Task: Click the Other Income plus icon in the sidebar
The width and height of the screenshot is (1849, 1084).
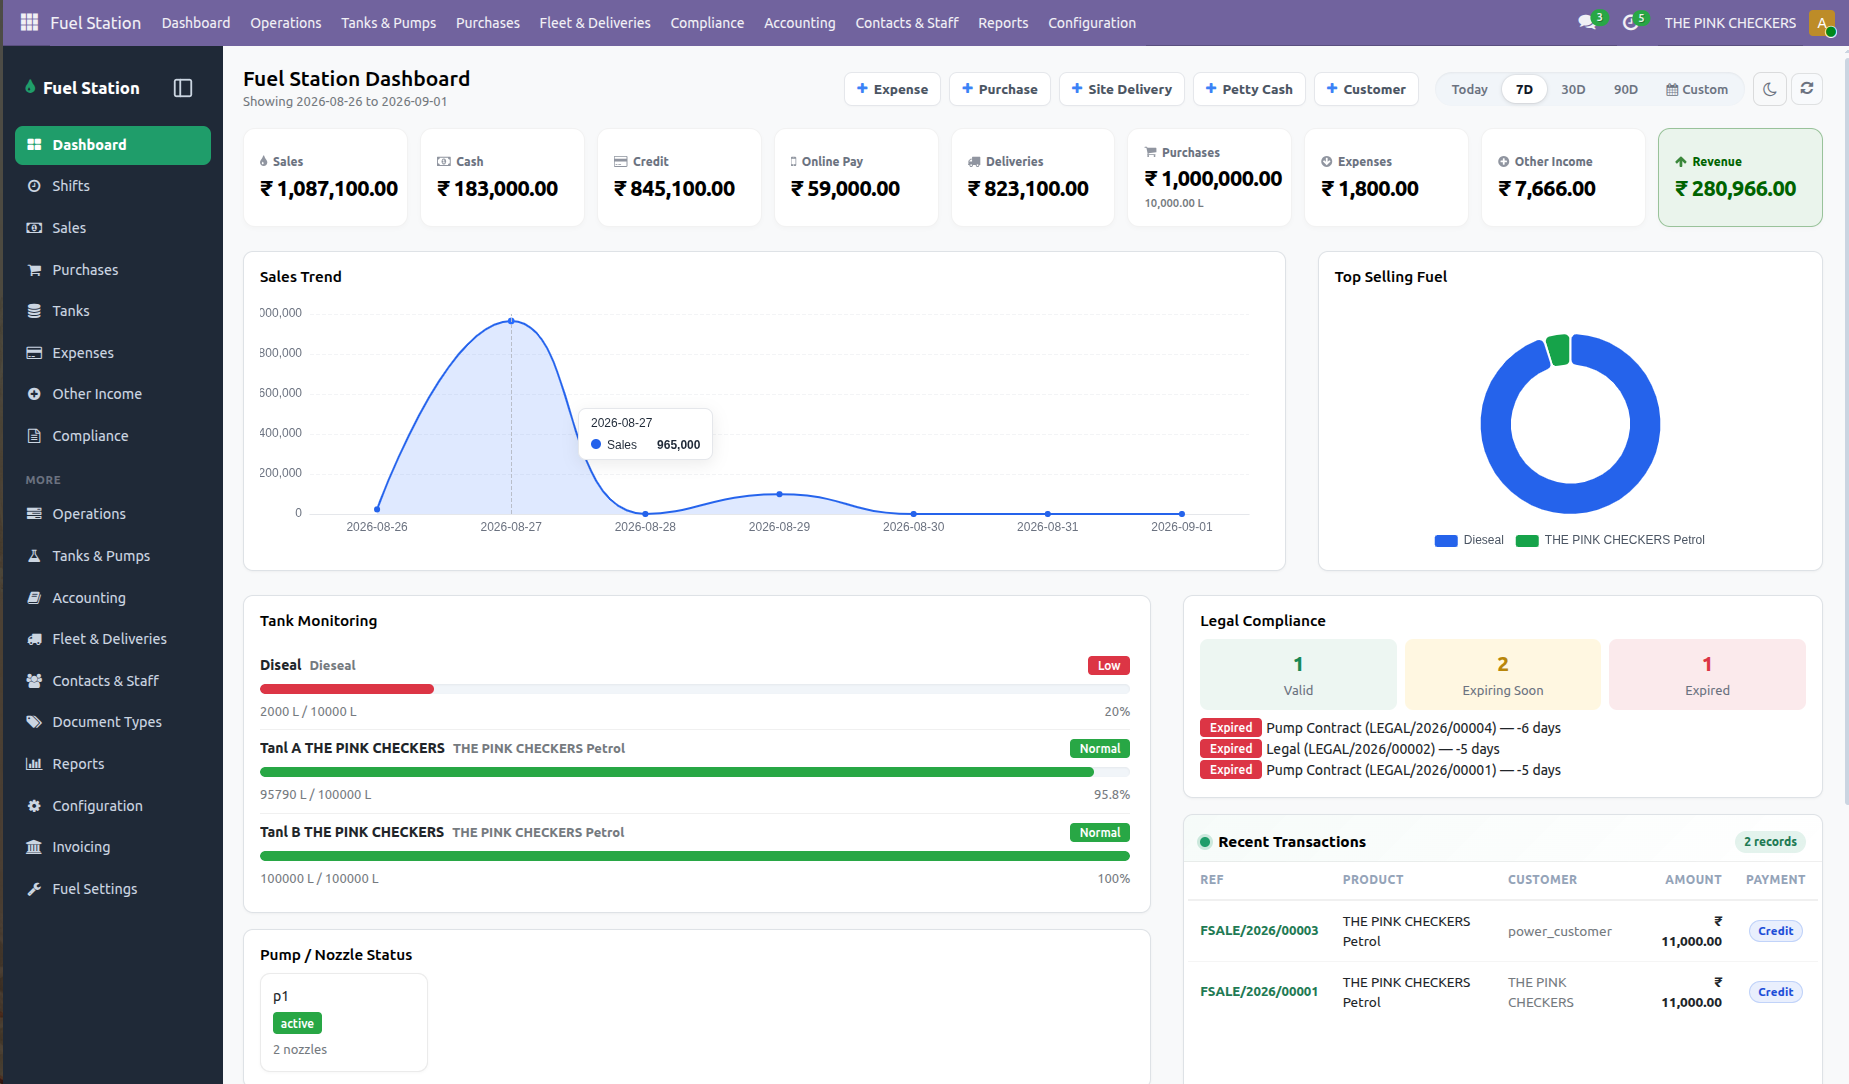Action: coord(34,394)
